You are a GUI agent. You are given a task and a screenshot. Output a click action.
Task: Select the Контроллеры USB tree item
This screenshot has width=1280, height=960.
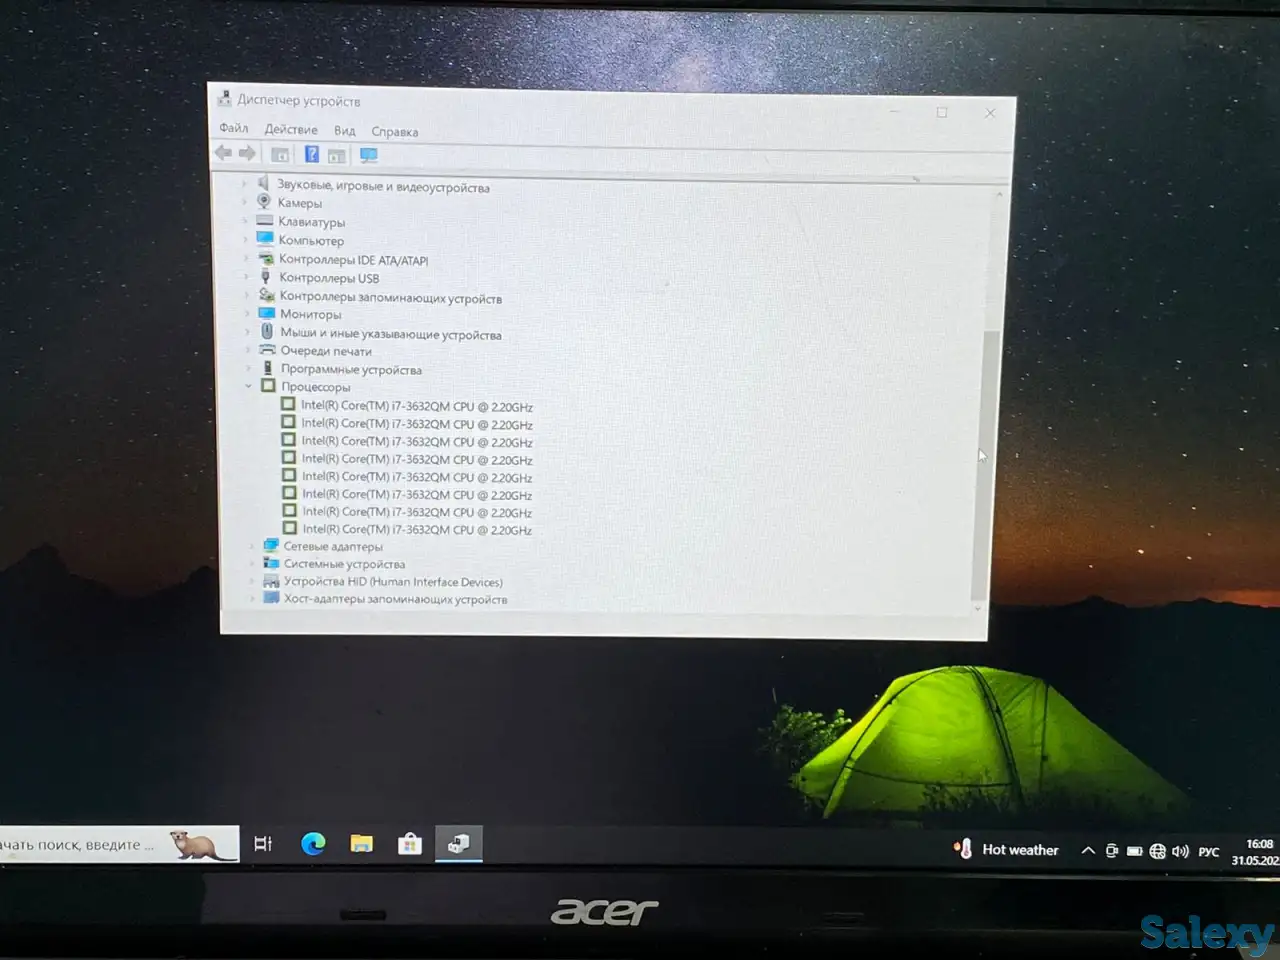[x=329, y=278]
